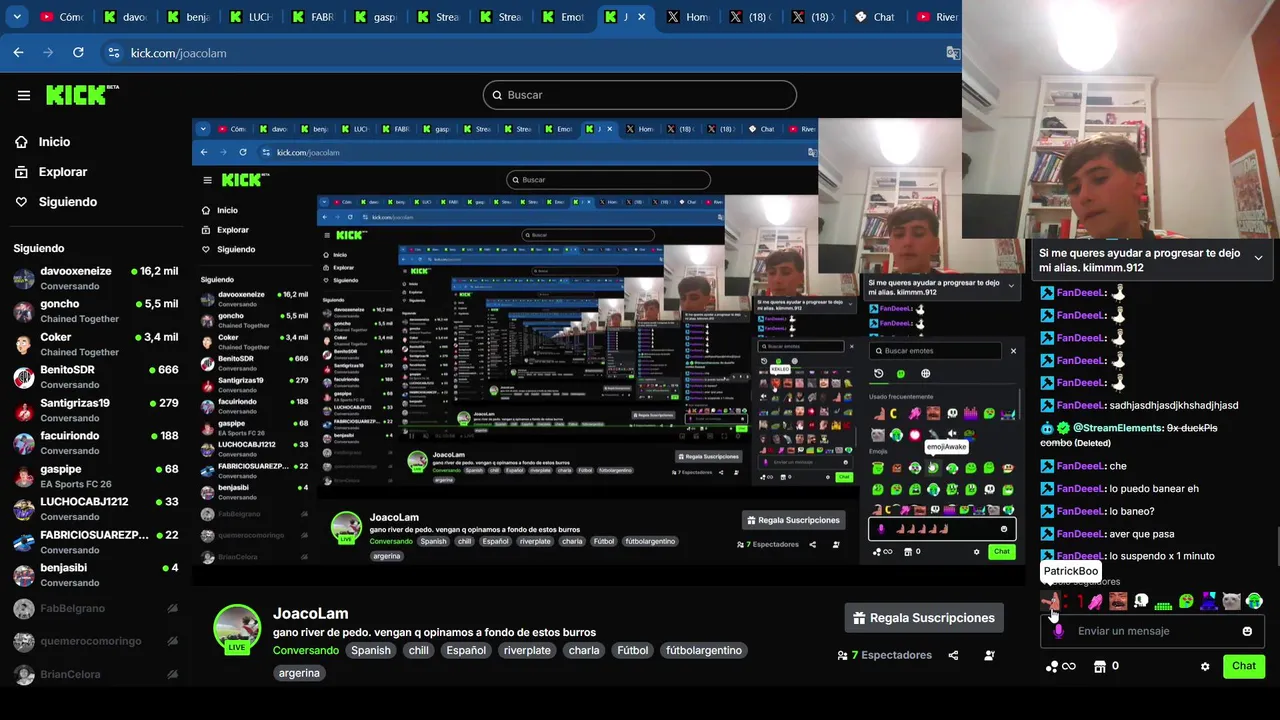Screen dimensions: 1280x720
Task: Send the green keyboard emote
Action: [1163, 606]
